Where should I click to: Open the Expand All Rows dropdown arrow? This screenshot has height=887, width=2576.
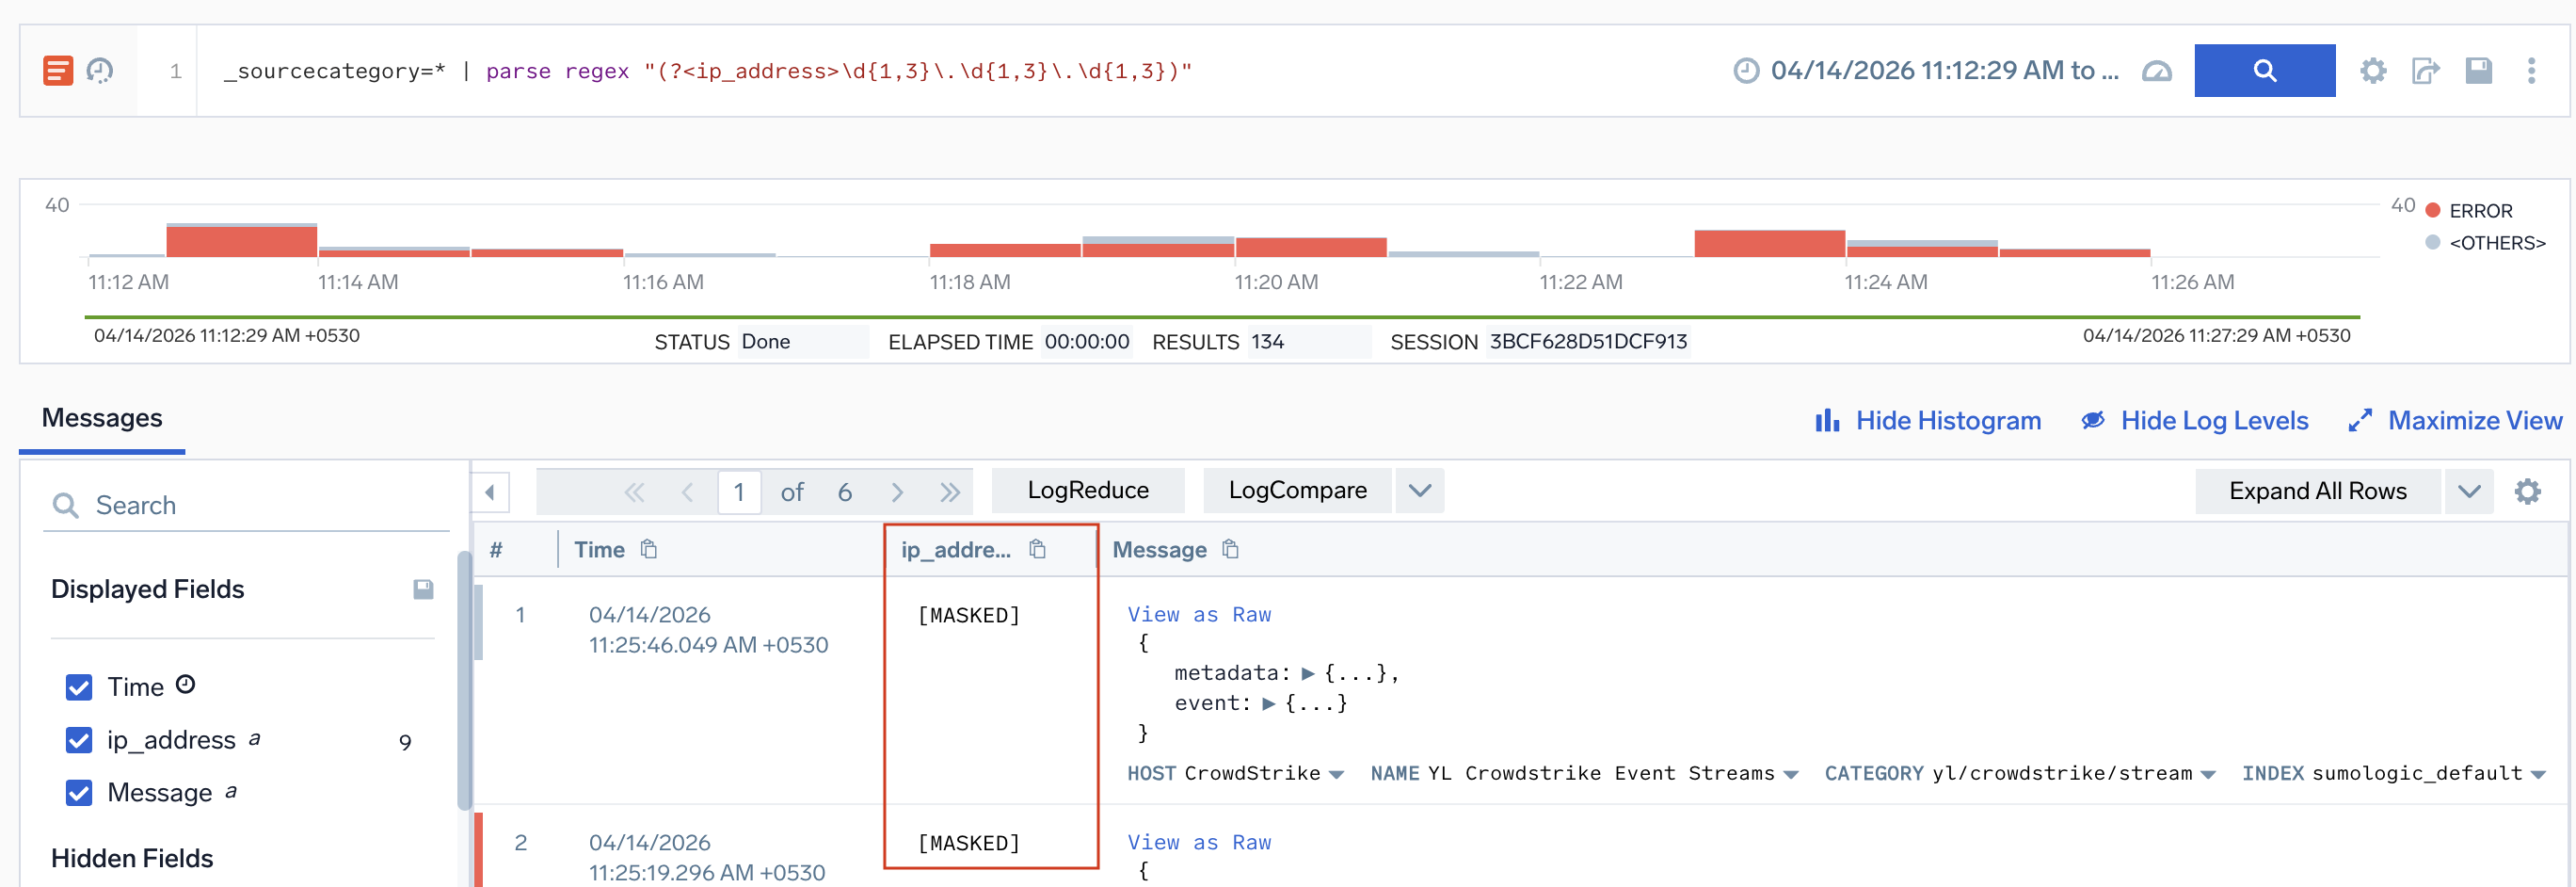pos(2469,491)
